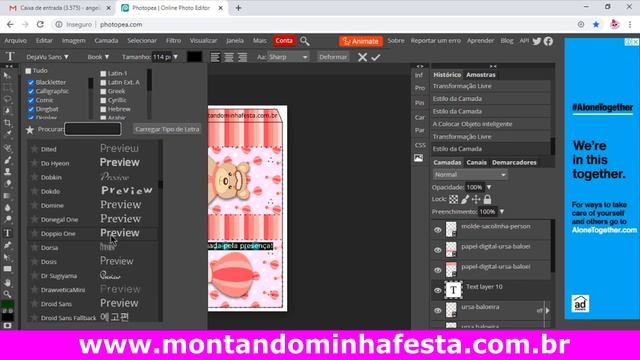Select the Eraser tool

pyautogui.click(x=7, y=184)
